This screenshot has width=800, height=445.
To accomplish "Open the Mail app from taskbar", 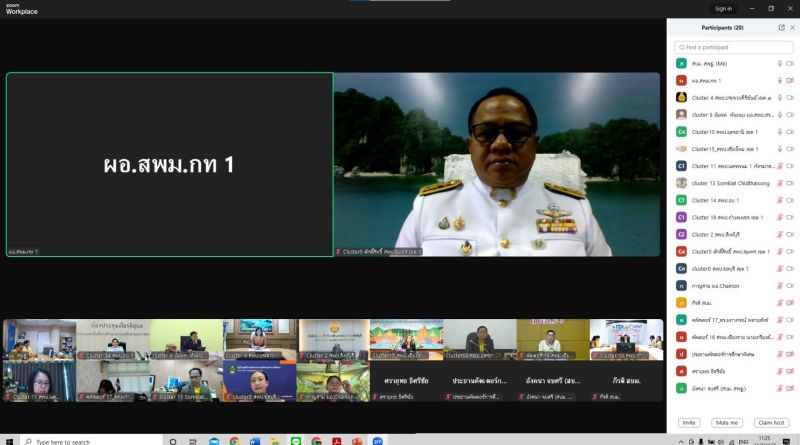I will tap(214, 441).
